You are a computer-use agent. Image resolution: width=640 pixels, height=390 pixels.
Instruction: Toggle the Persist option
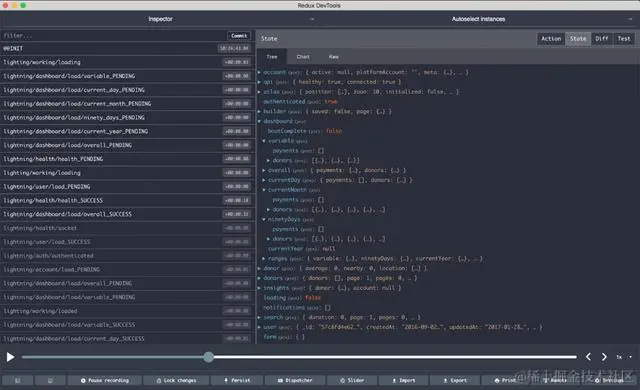237,380
